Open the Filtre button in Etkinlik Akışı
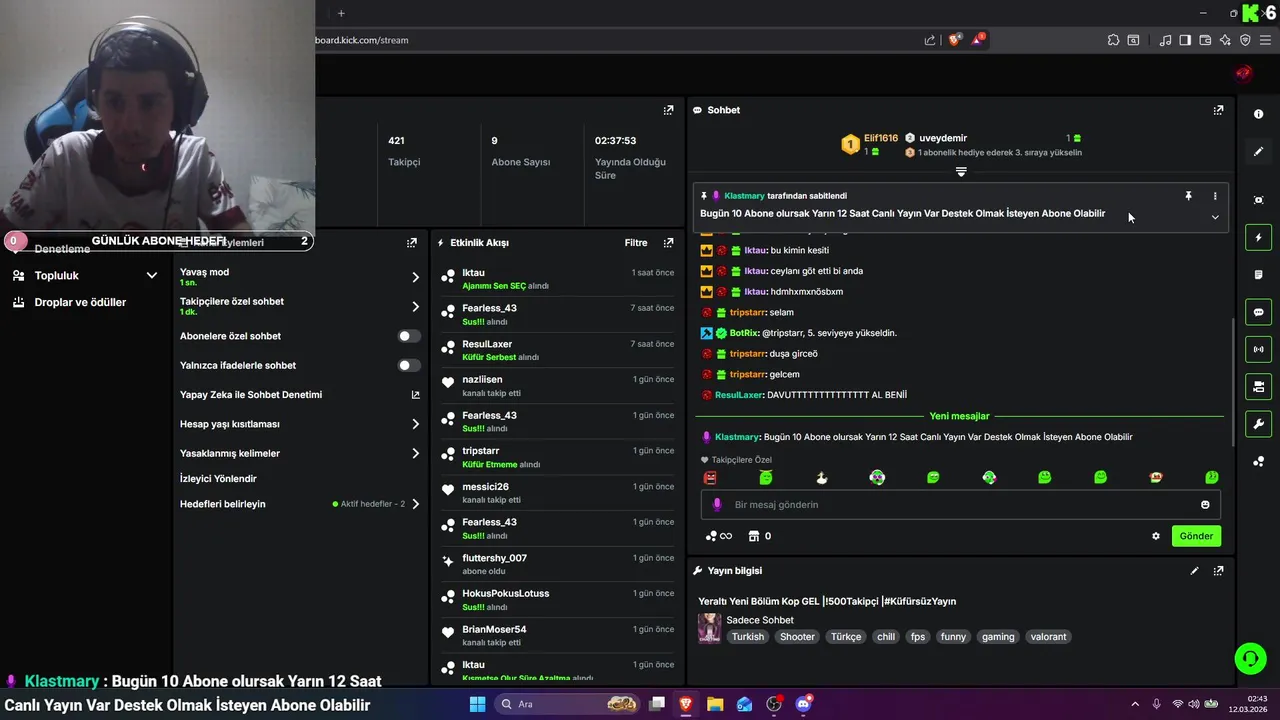 click(x=636, y=243)
